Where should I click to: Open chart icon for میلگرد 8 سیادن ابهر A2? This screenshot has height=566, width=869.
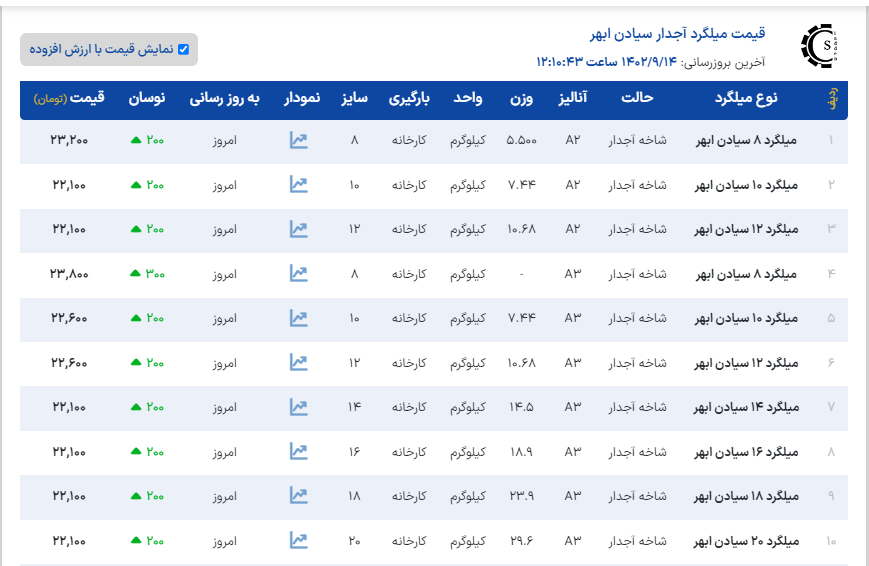click(x=298, y=140)
